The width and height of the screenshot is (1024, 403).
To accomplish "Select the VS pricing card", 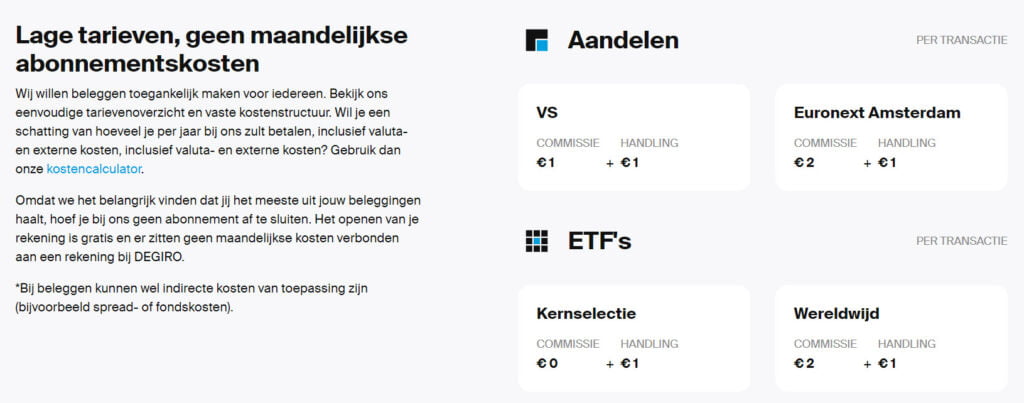I will 633,137.
